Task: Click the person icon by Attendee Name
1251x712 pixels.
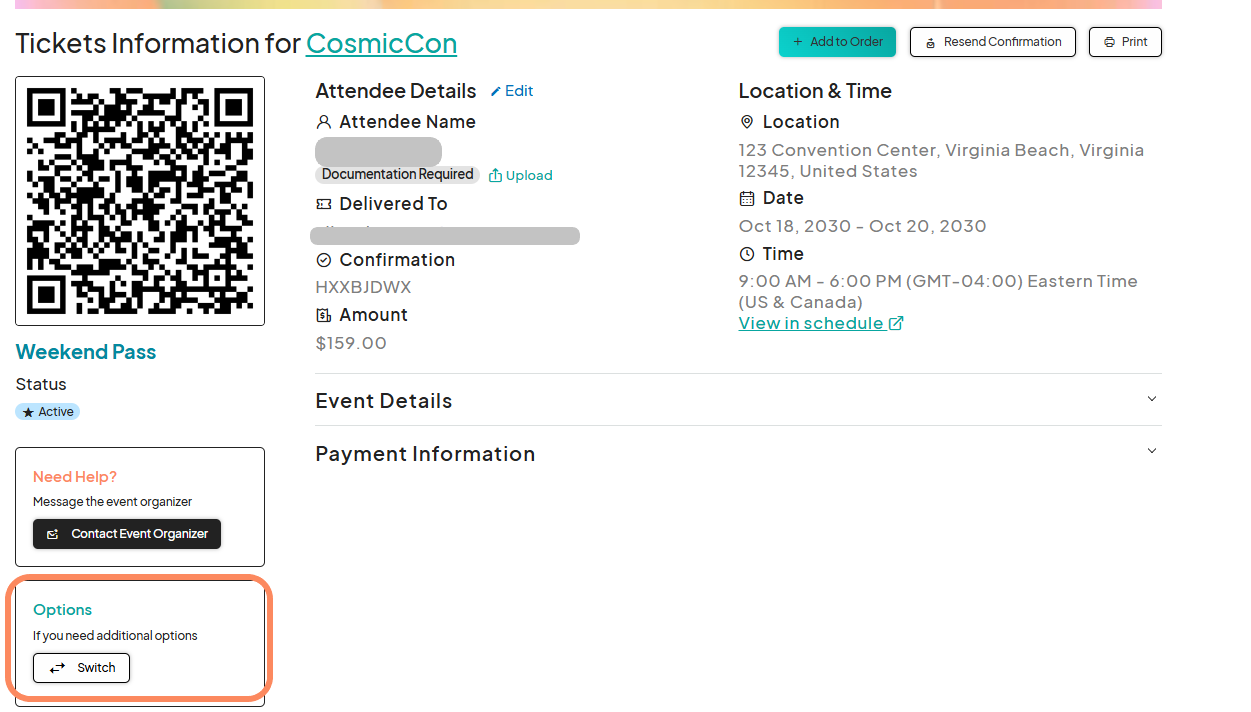Action: click(323, 122)
